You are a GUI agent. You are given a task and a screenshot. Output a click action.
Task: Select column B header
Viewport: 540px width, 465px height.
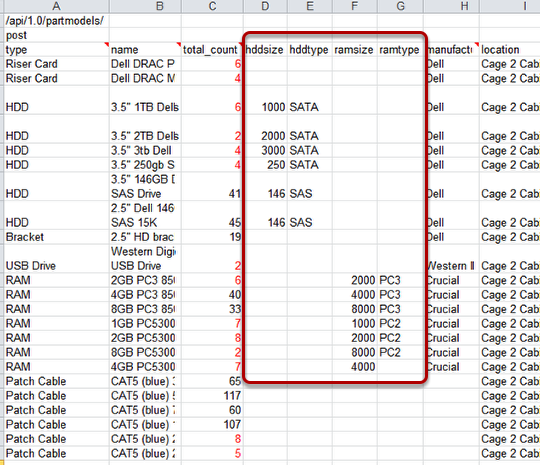pyautogui.click(x=145, y=6)
